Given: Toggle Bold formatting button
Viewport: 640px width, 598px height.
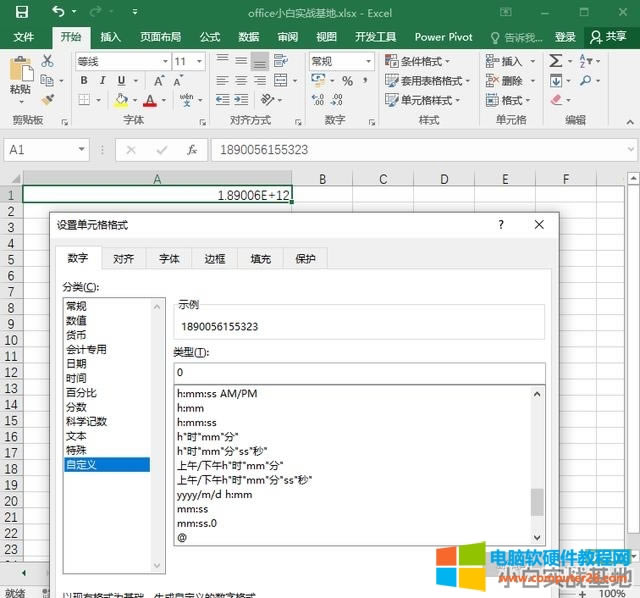Looking at the screenshot, I should click(x=82, y=81).
